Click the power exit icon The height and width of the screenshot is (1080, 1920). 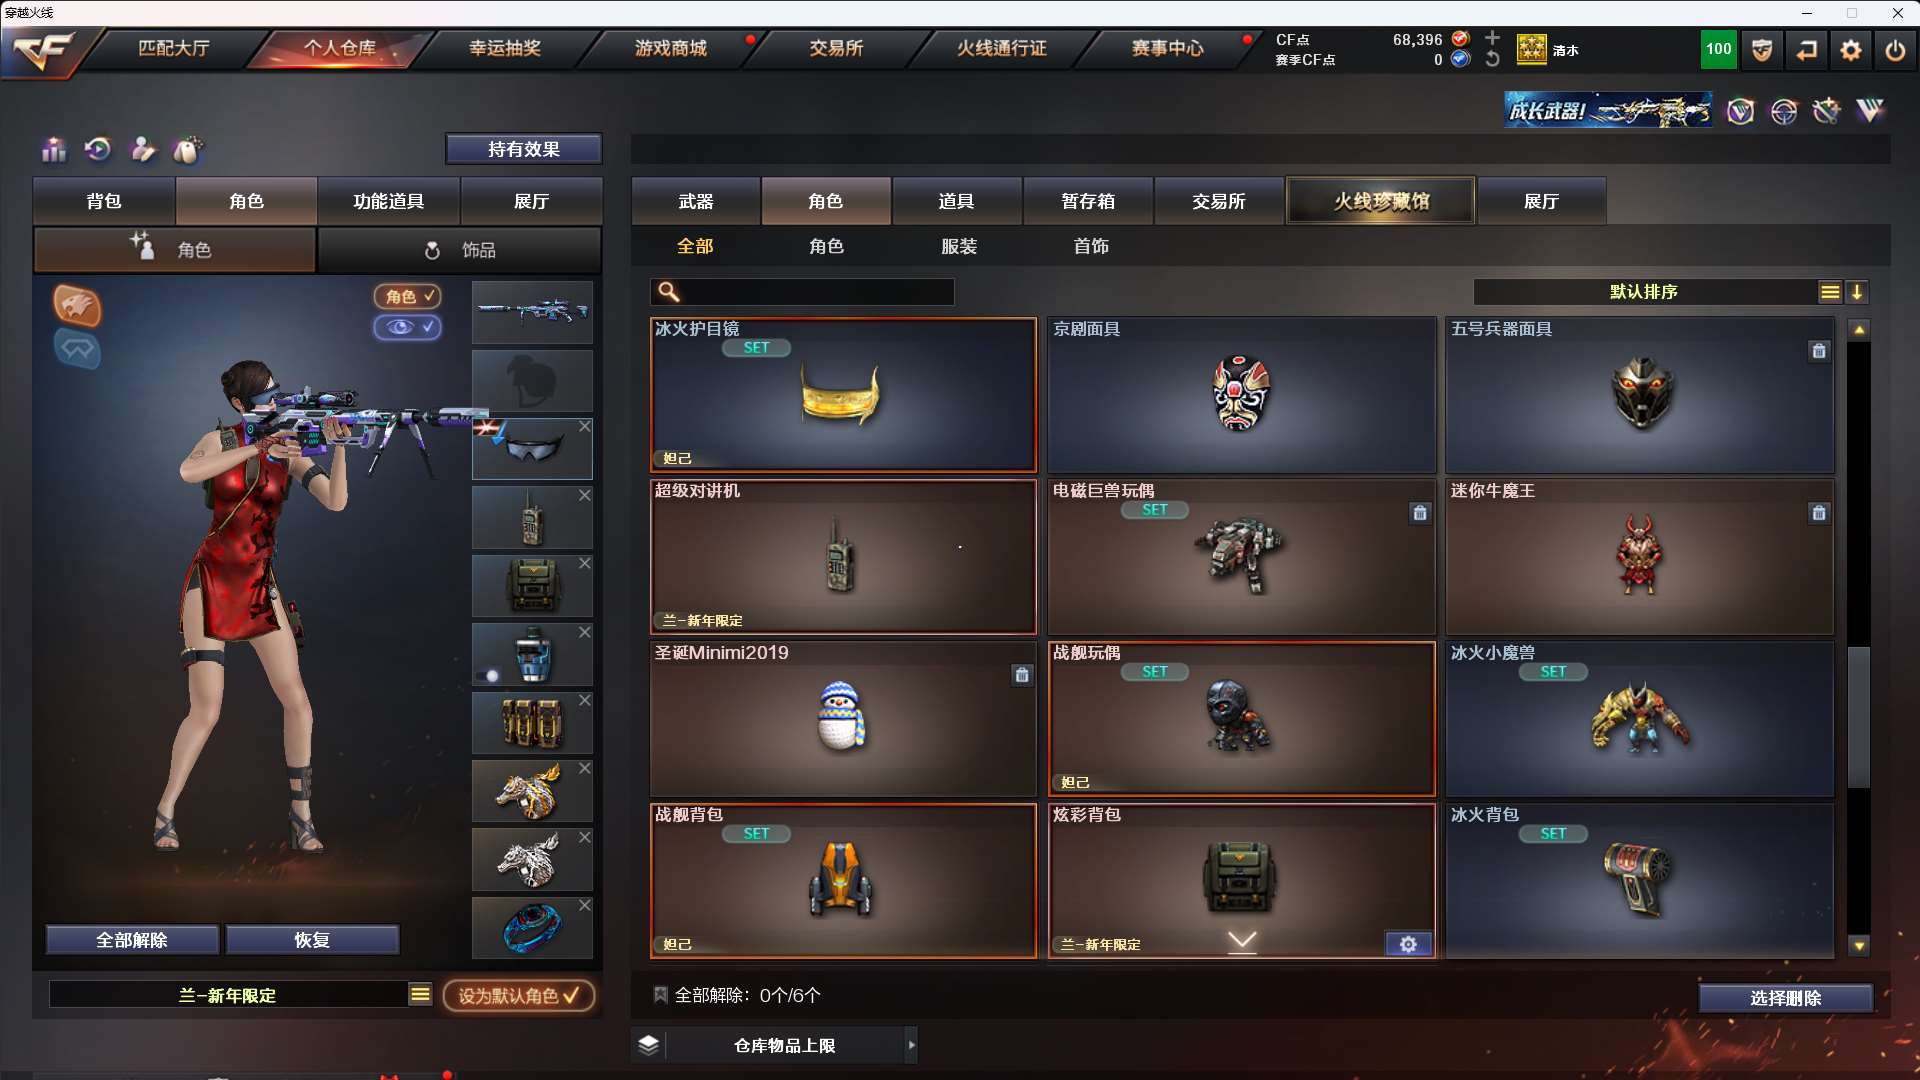click(x=1895, y=50)
